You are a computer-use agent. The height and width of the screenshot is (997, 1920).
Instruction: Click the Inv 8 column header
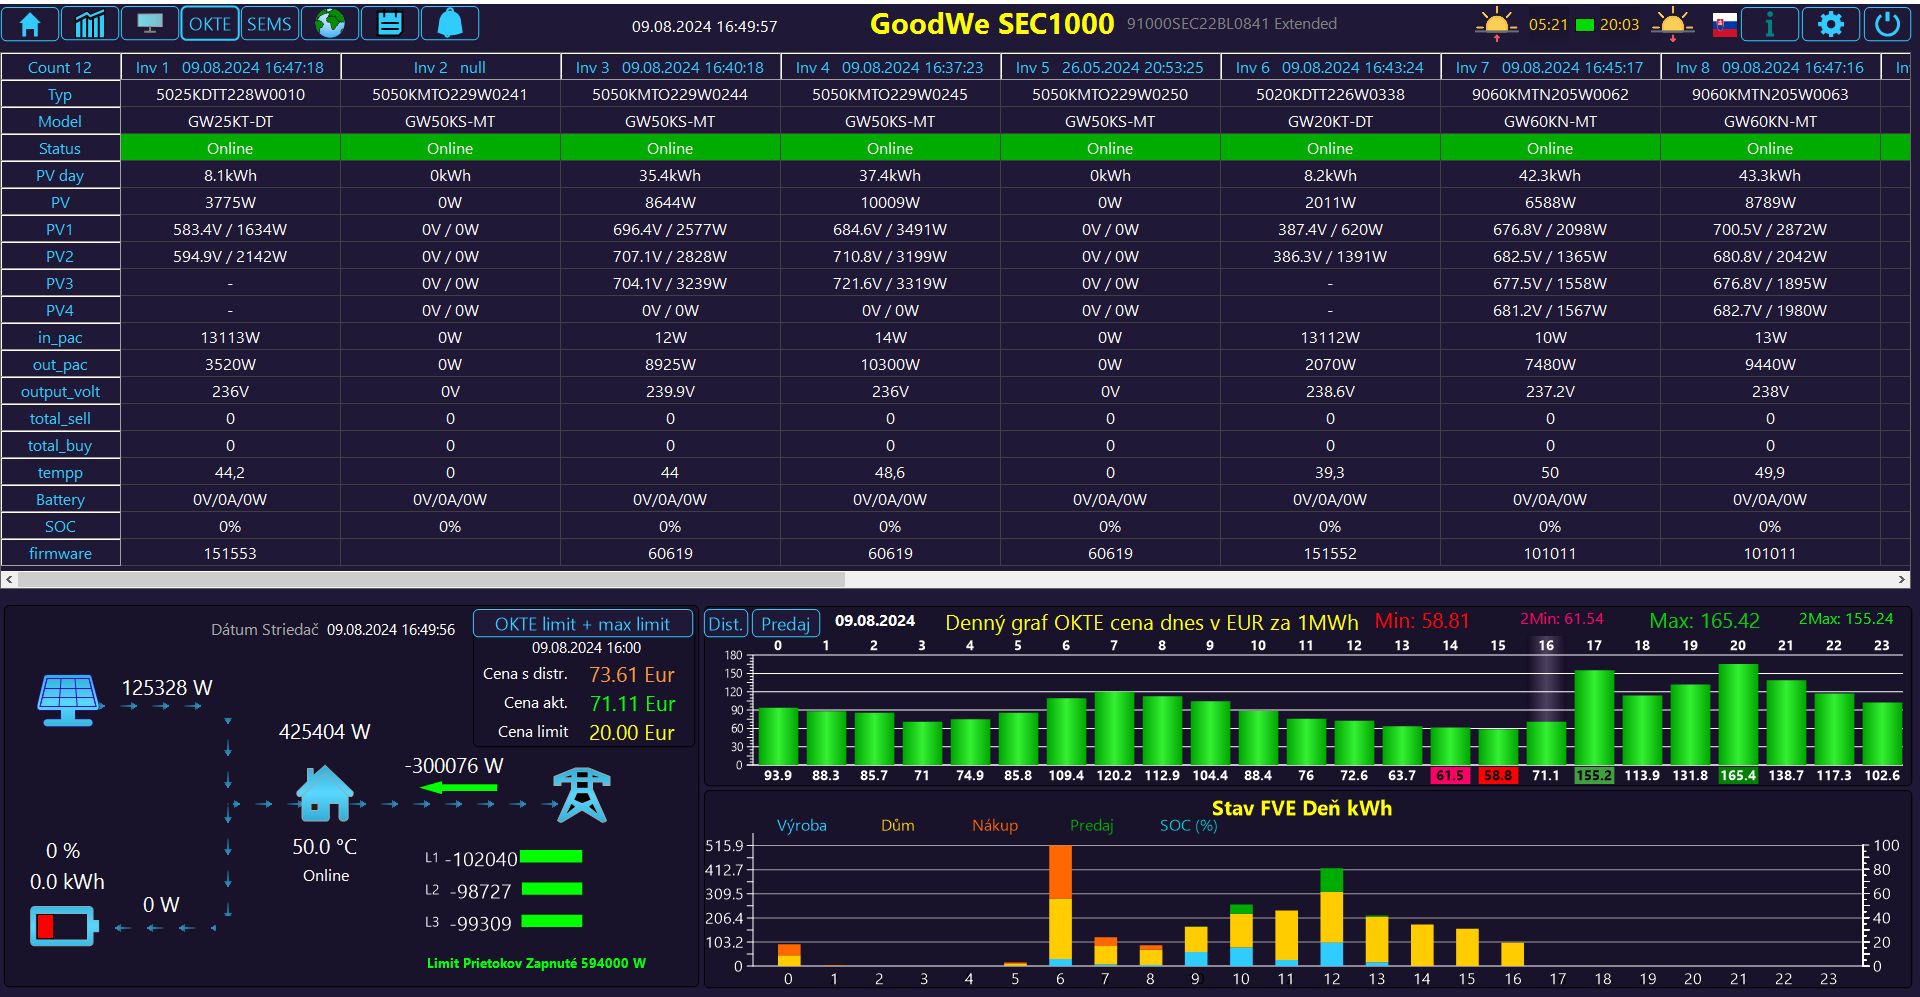coord(1770,67)
